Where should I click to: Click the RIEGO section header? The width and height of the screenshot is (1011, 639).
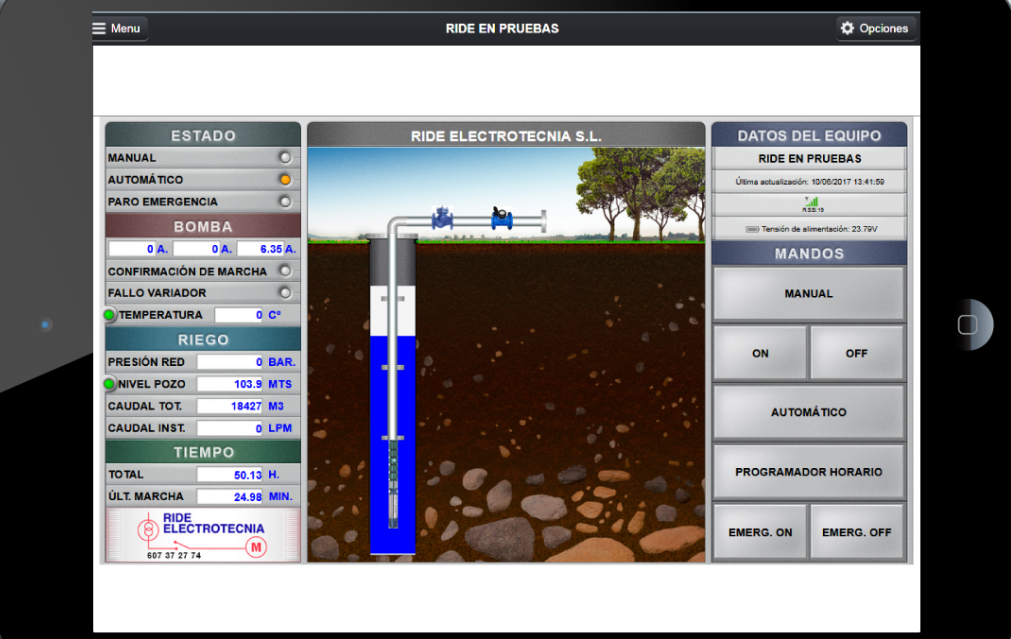coord(203,339)
